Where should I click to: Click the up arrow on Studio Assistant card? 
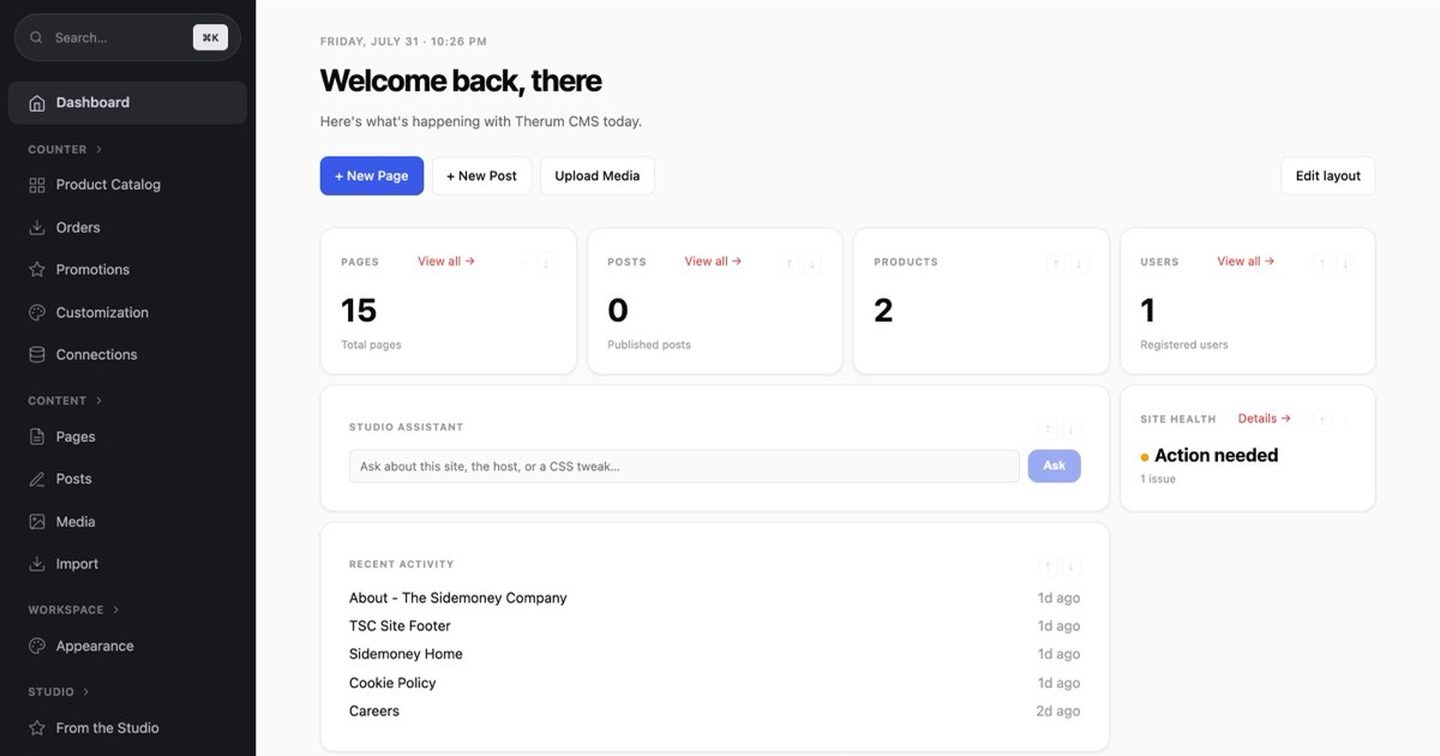(1048, 429)
